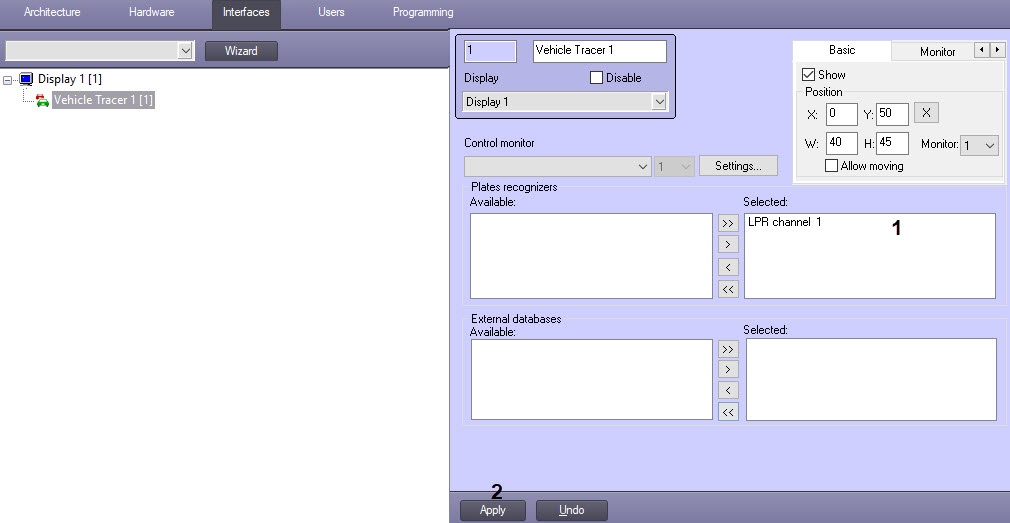Viewport: 1010px width, 523px height.
Task: Select the Display 1 monitor icon
Action: (x=26, y=79)
